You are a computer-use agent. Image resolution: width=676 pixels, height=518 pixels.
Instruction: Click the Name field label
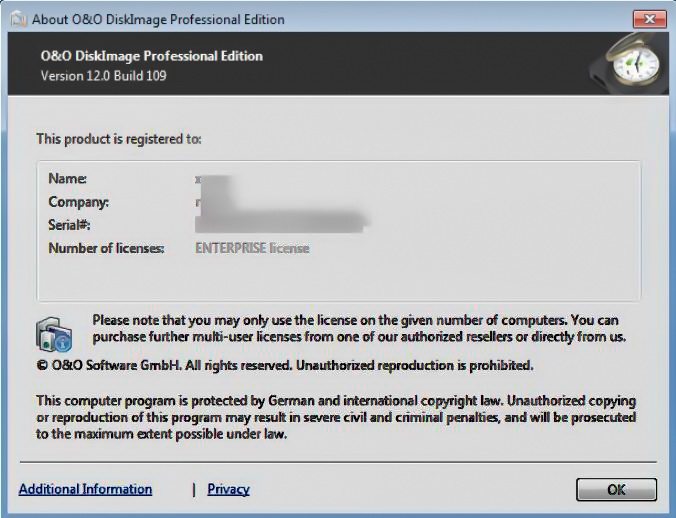tap(68, 178)
